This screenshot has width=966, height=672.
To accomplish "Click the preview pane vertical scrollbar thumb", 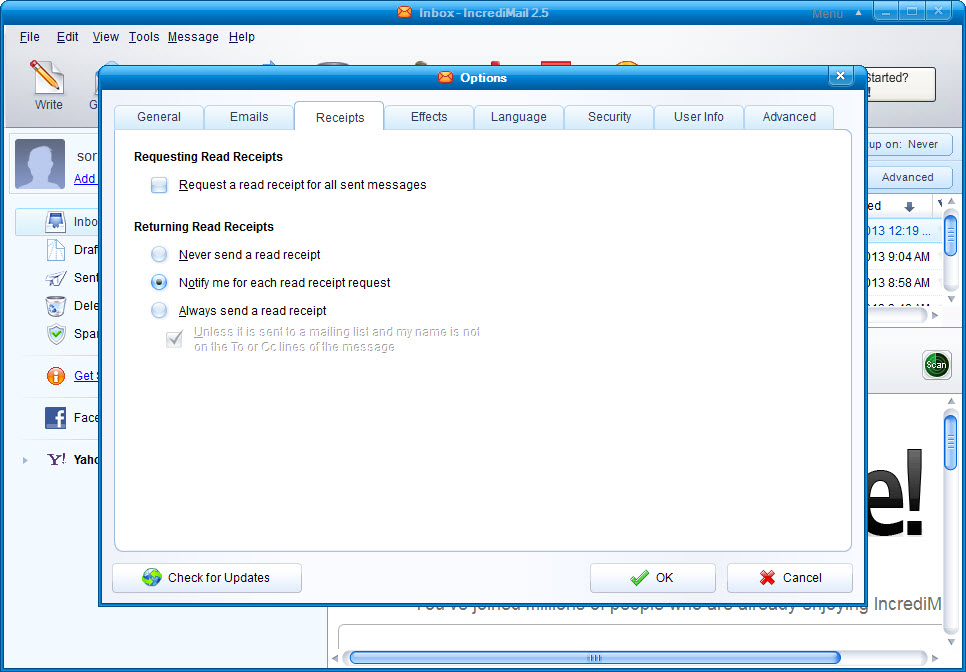I will click(x=951, y=442).
